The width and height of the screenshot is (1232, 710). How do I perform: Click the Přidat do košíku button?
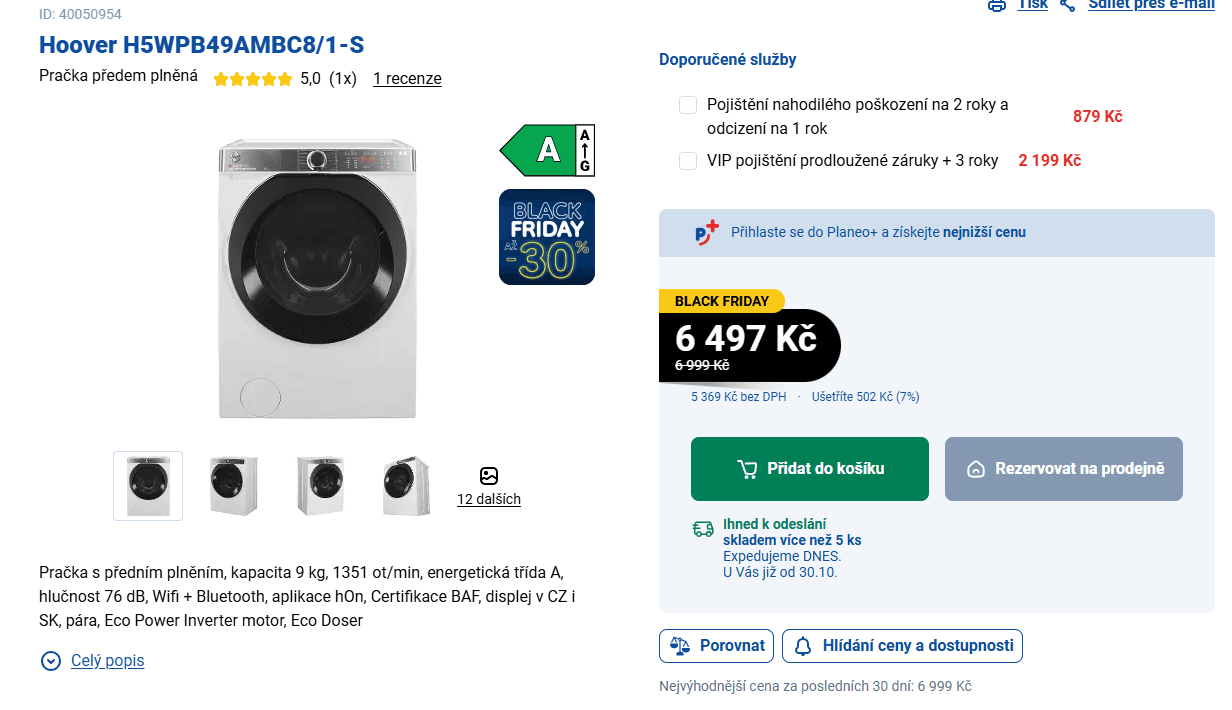[809, 468]
